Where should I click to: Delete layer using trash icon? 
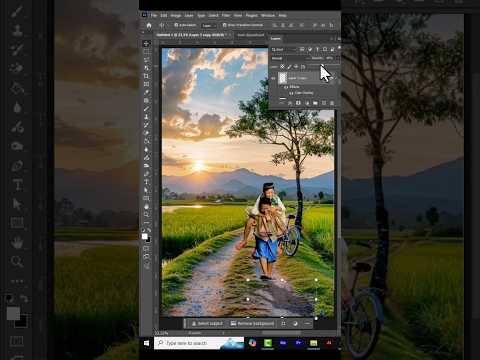[x=332, y=103]
